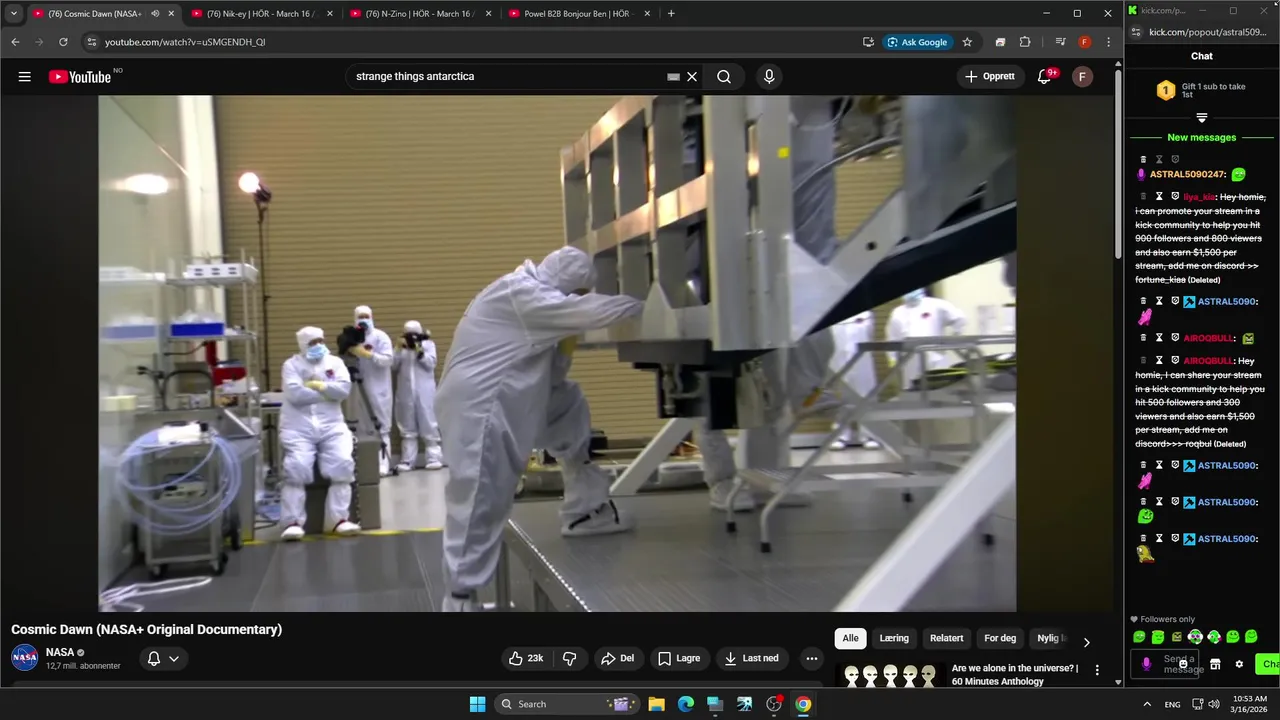Jump to New messages in Kick chat
1280x720 pixels.
click(1202, 137)
